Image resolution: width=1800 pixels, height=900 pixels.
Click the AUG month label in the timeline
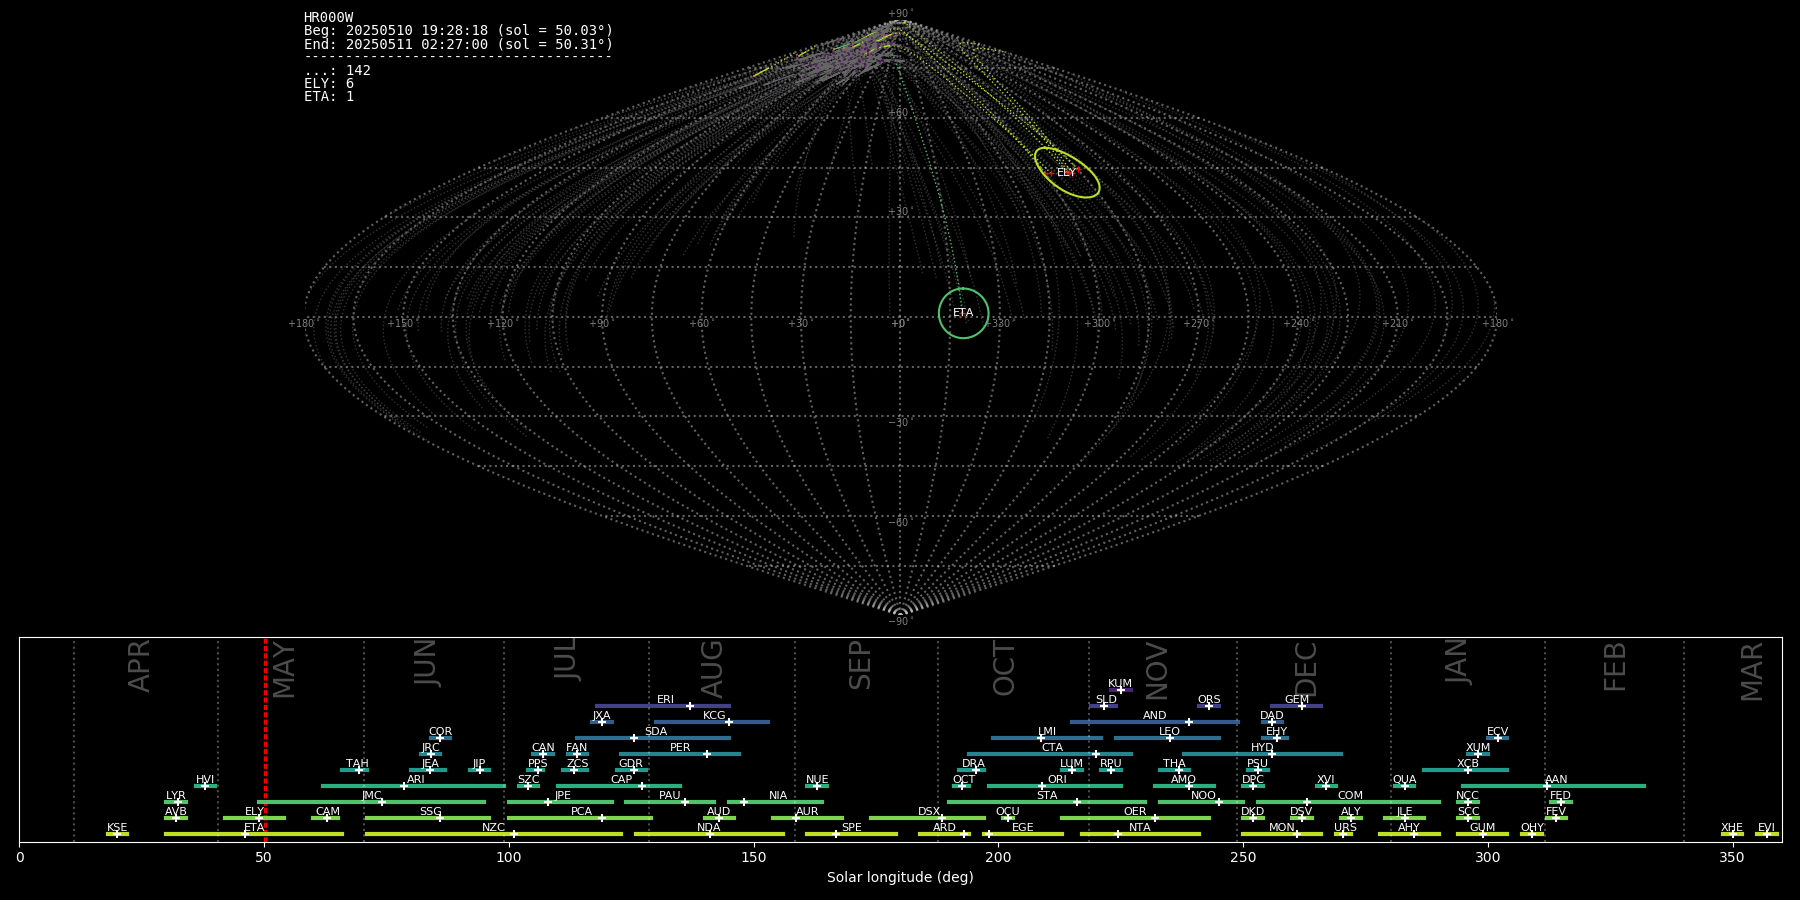point(712,669)
